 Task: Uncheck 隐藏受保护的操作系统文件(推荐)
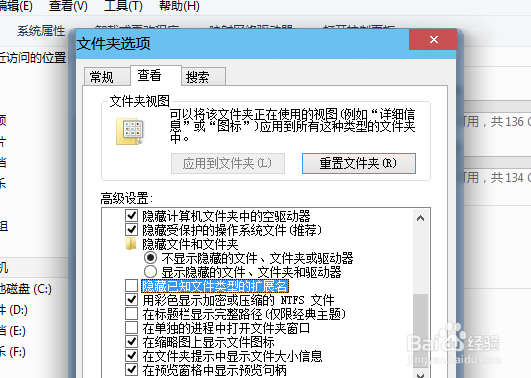click(131, 230)
